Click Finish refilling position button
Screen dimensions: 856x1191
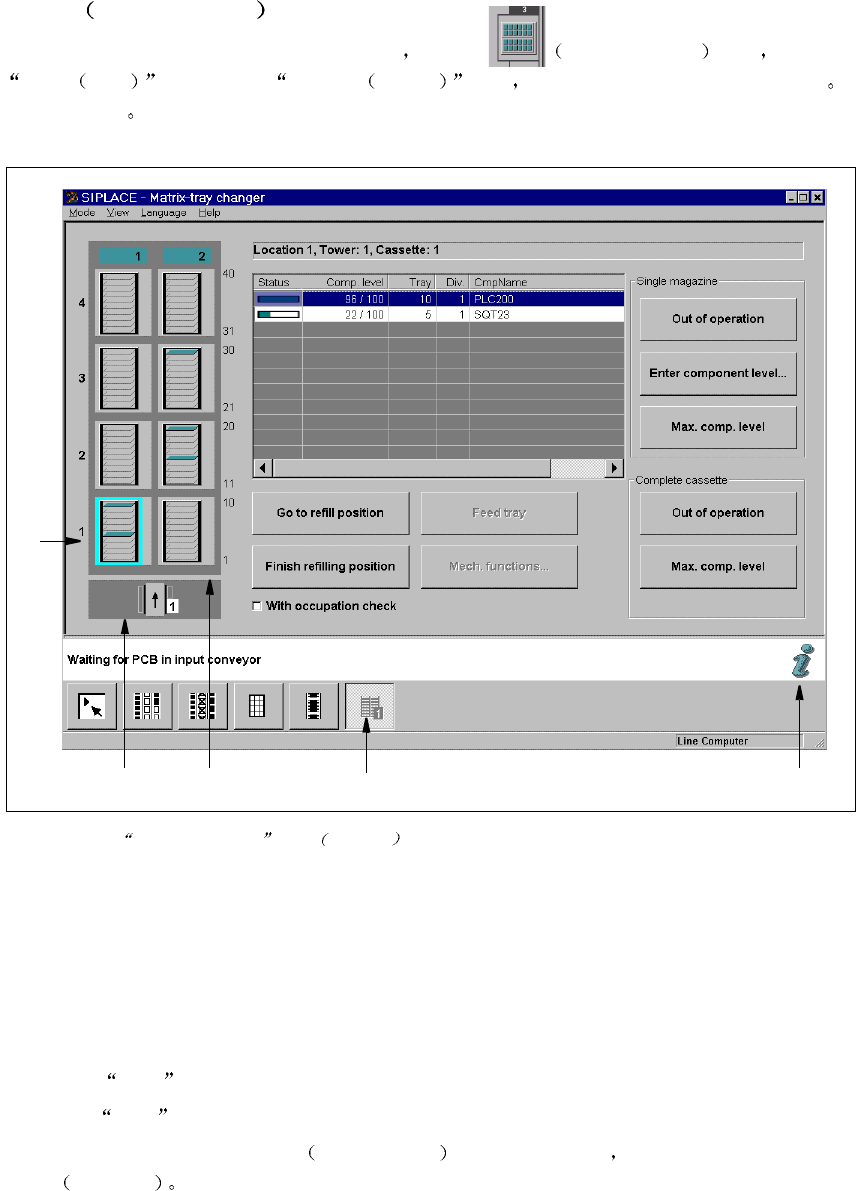point(330,567)
